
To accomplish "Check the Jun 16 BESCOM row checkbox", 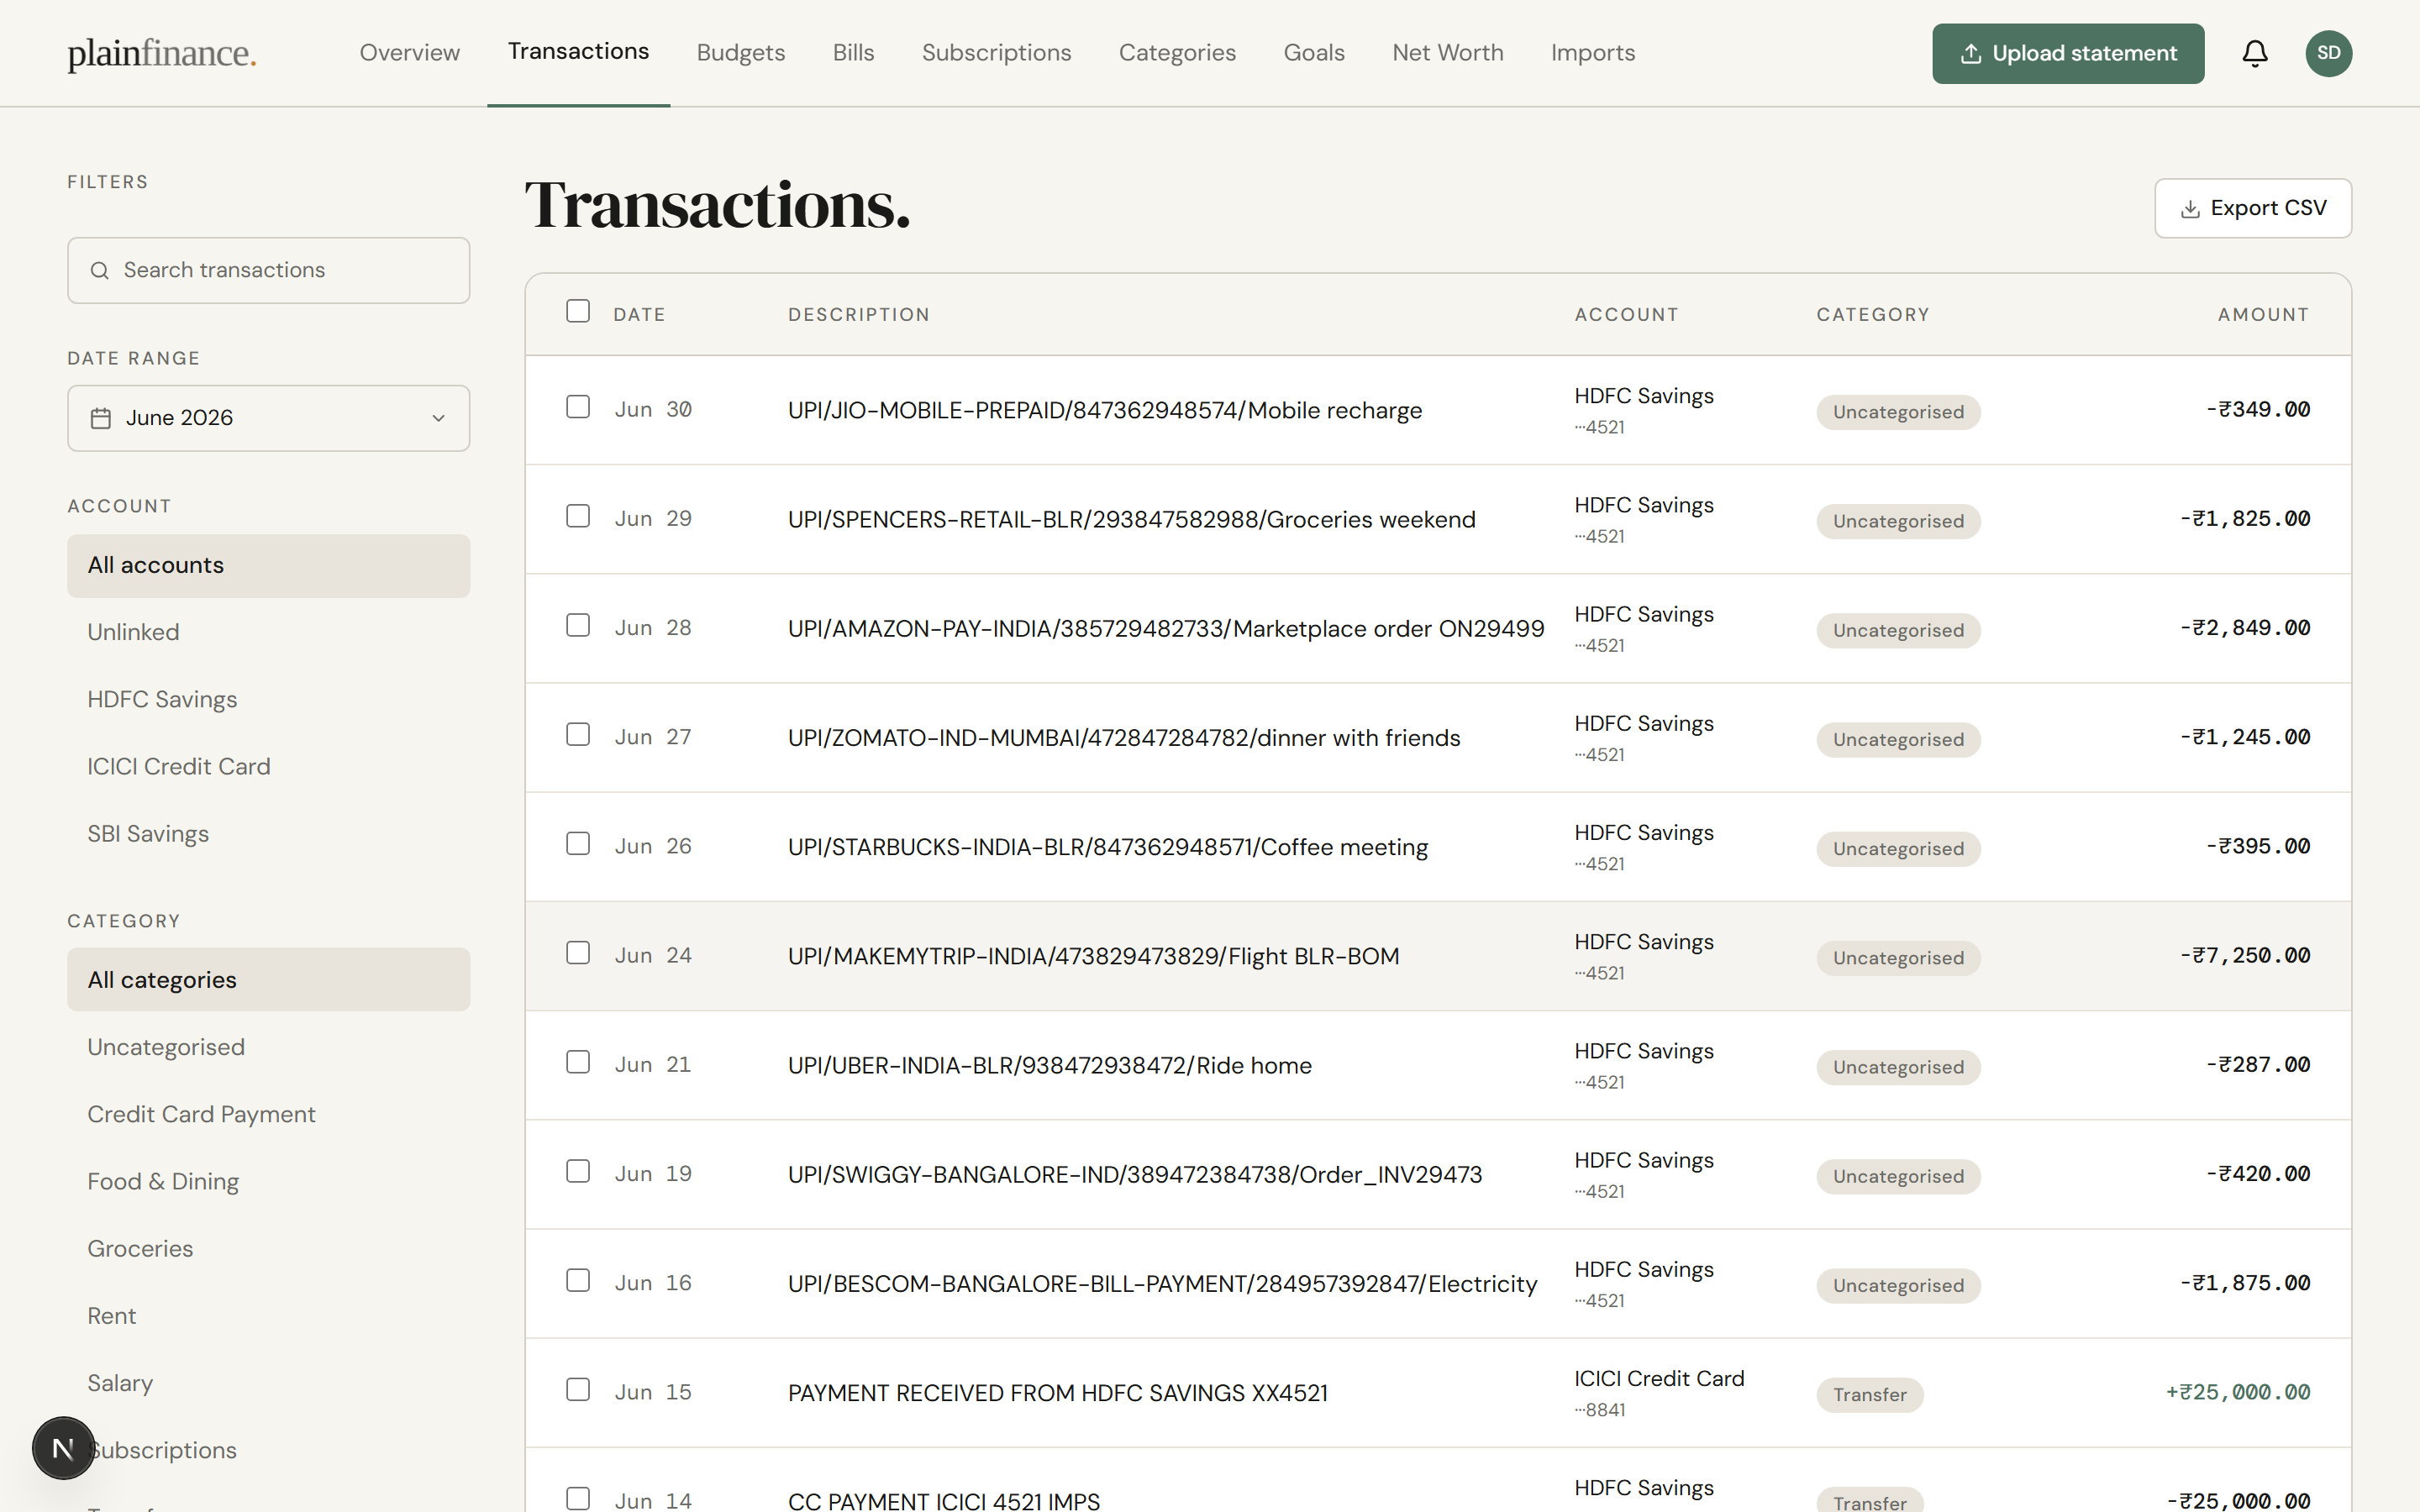I will (x=578, y=1280).
